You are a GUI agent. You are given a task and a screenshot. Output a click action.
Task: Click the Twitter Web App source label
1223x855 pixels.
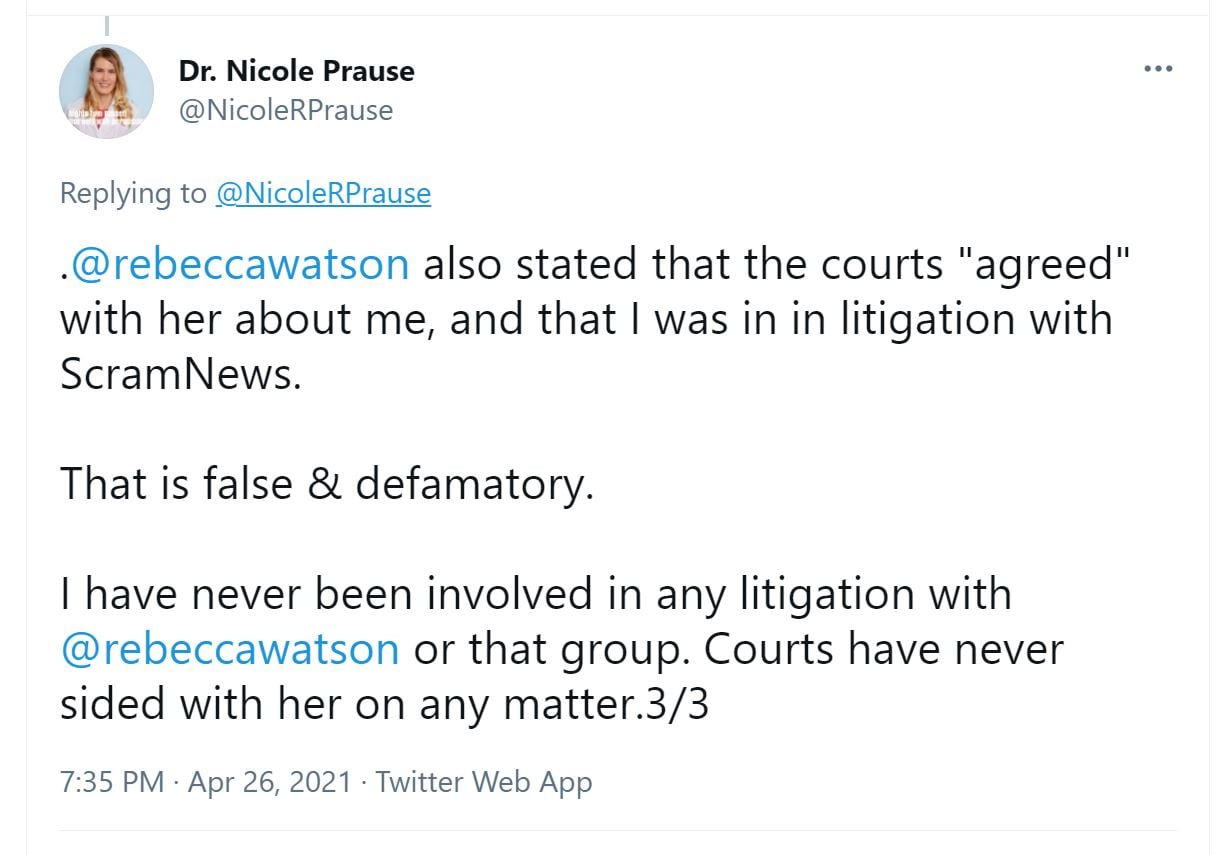click(x=484, y=782)
